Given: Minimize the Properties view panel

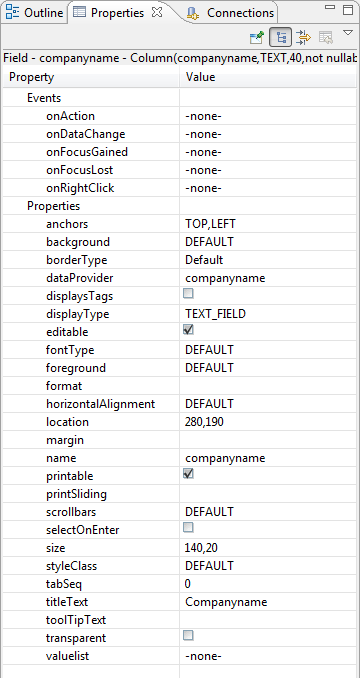Looking at the screenshot, I should (330, 7).
